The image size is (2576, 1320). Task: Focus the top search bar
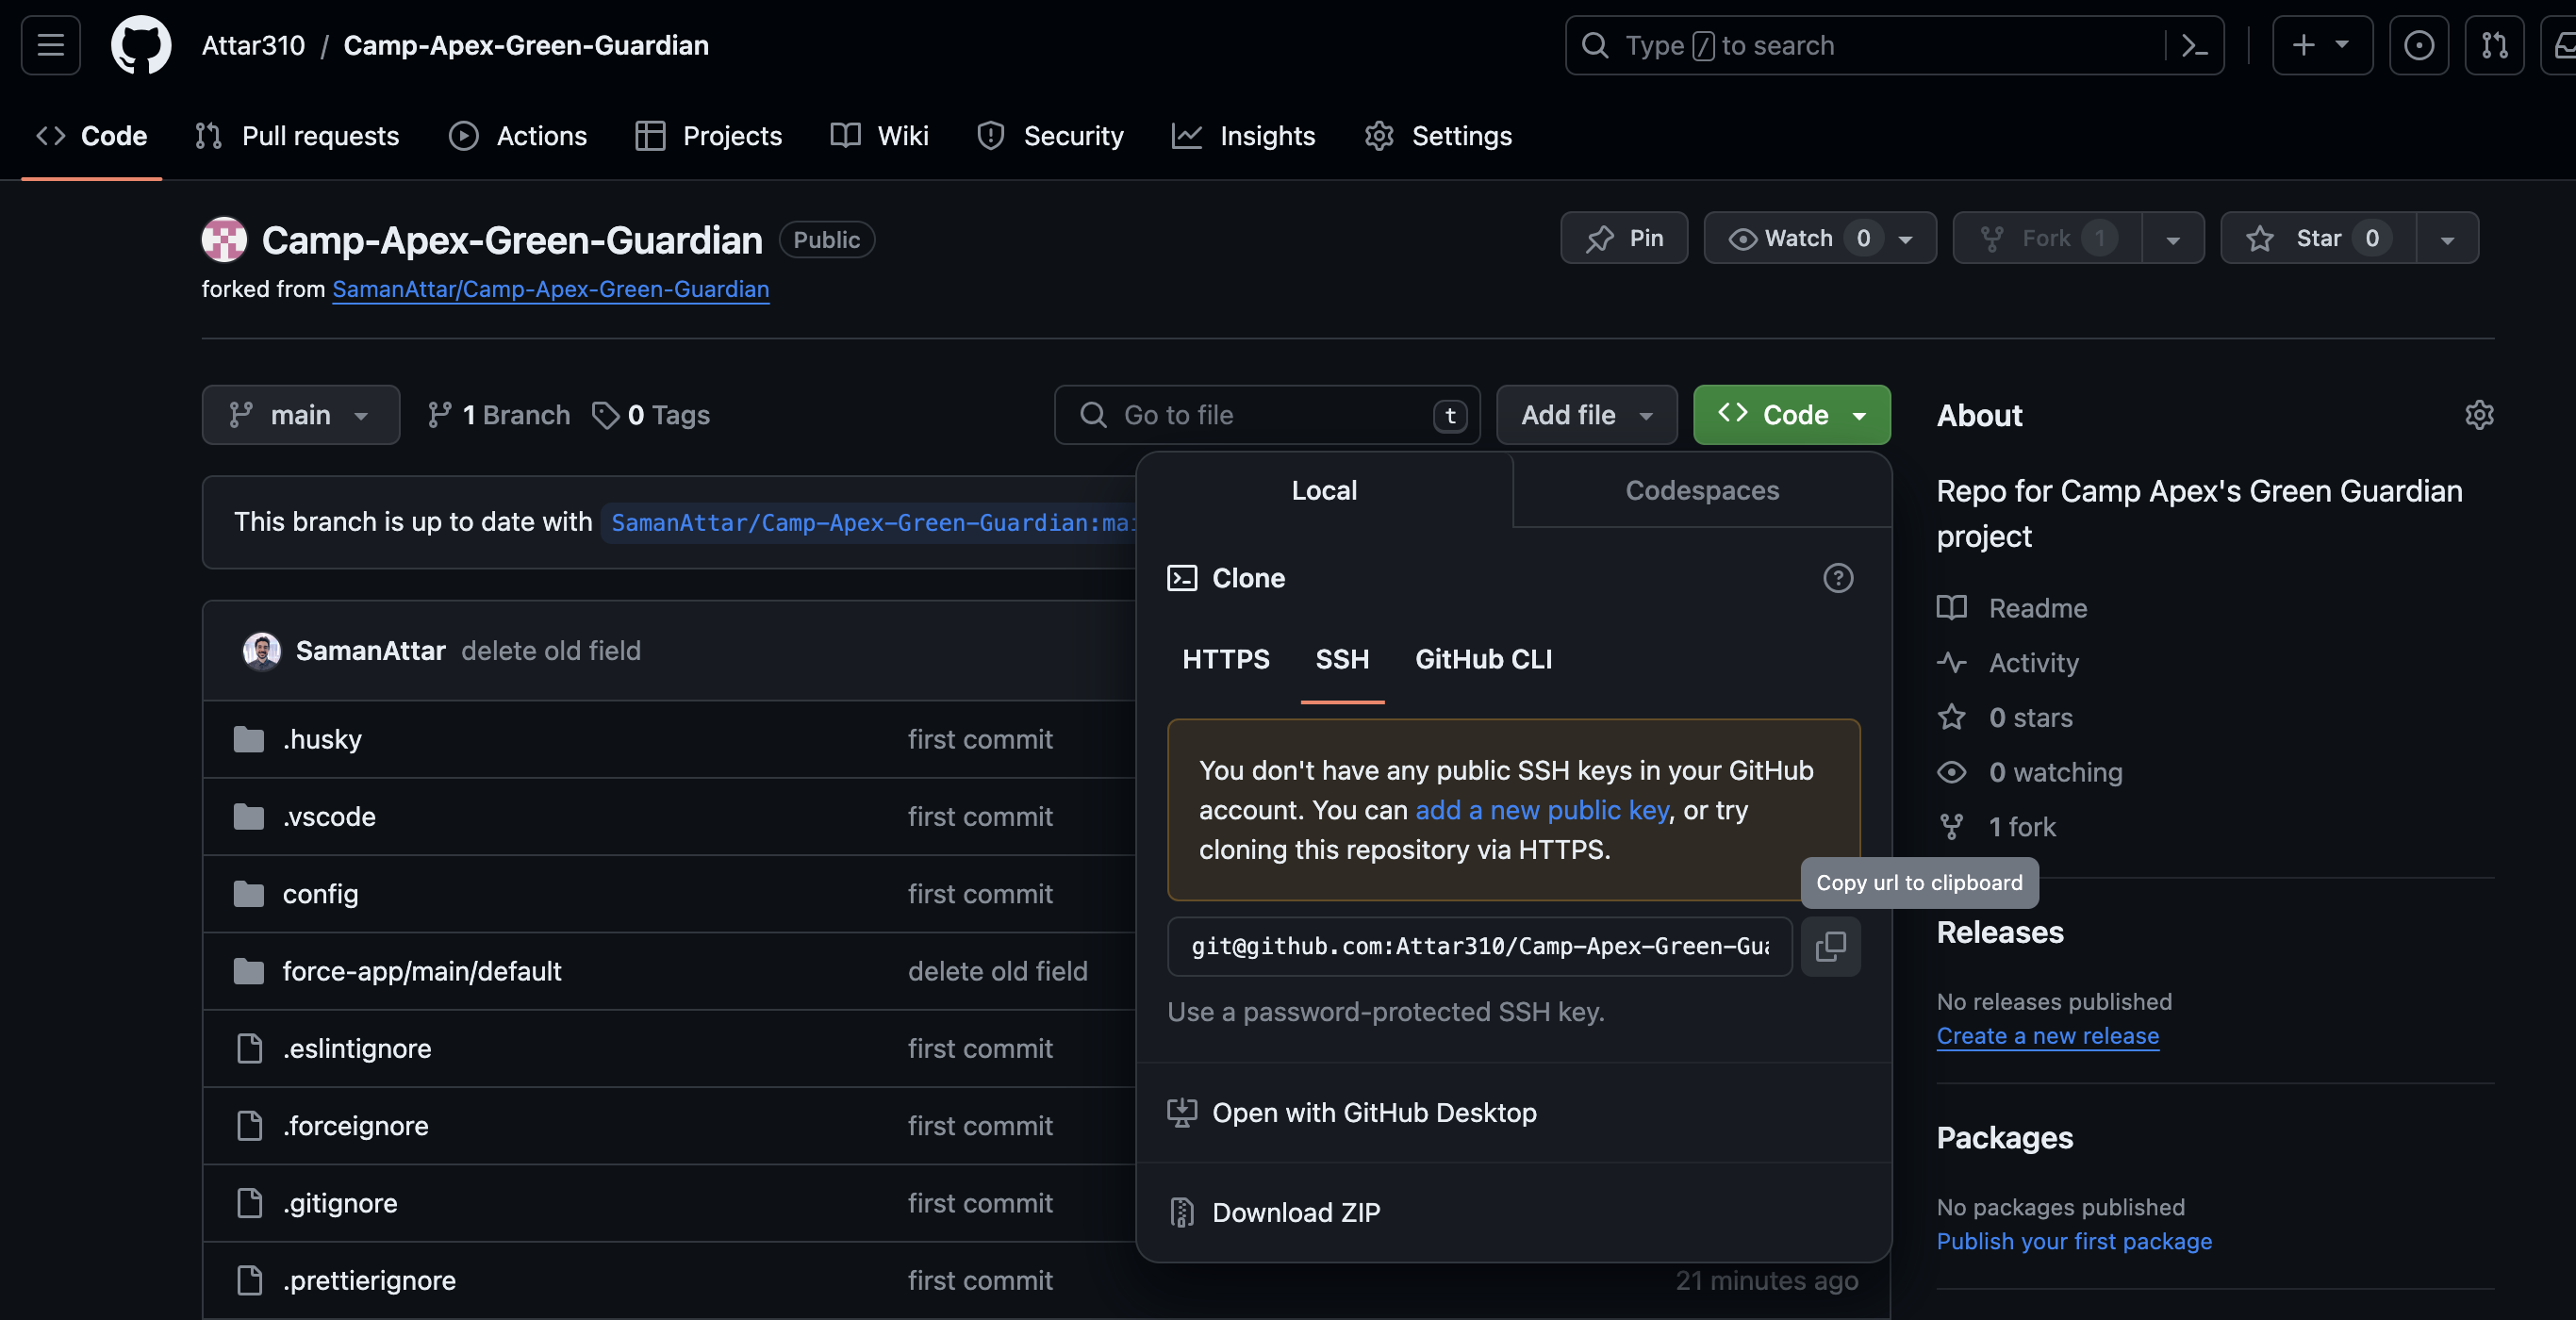pyautogui.click(x=1894, y=45)
